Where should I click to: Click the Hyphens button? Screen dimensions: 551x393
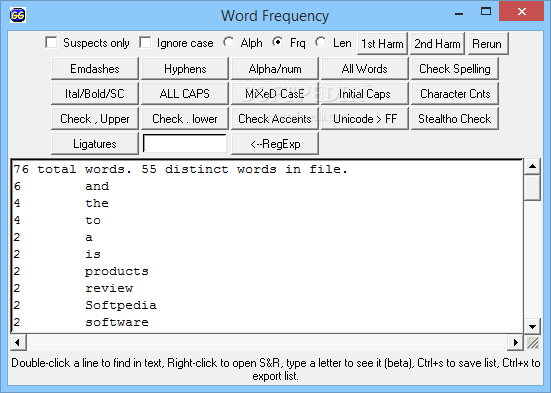click(x=185, y=69)
